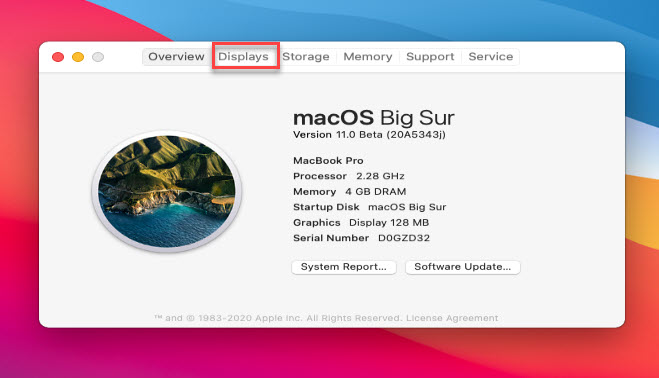
Task: Go to the Support tab
Action: [430, 57]
